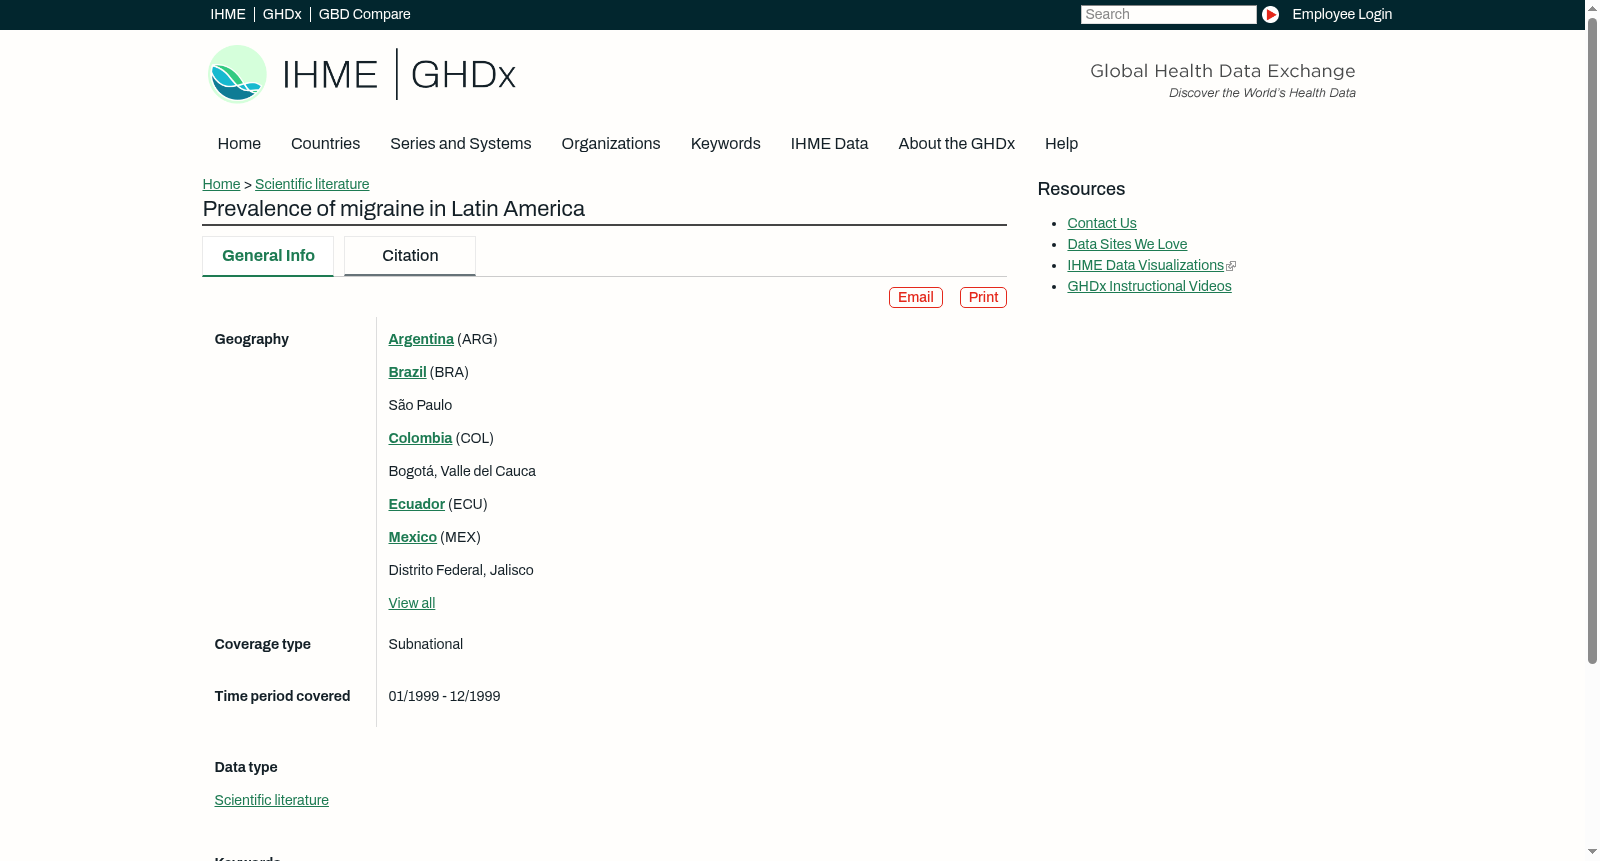Open the Brazil country link
Viewport: 1600px width, 861px height.
407,372
